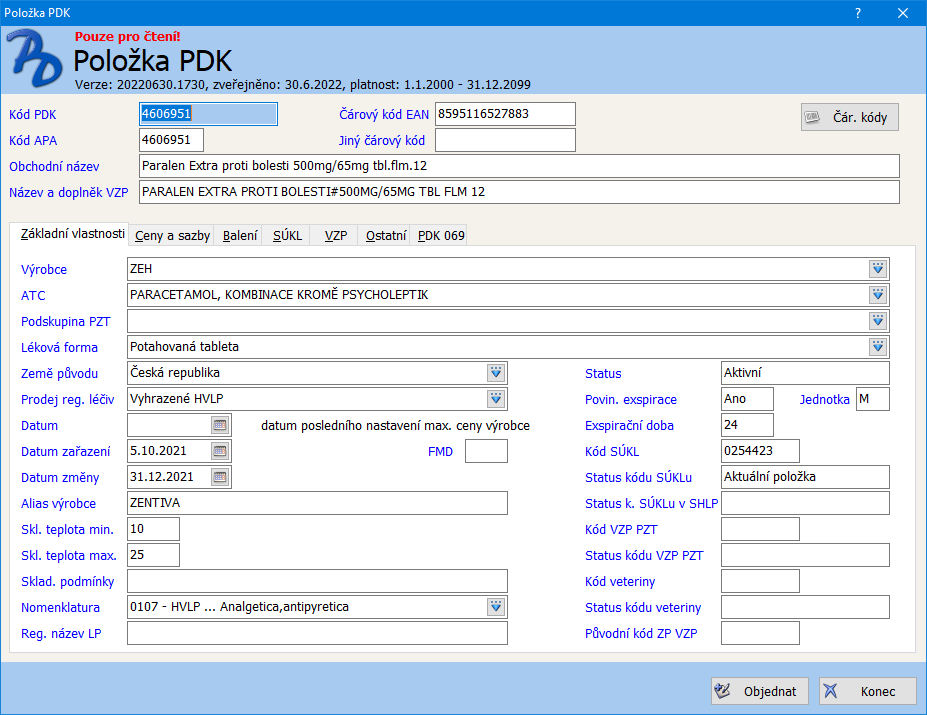This screenshot has height=715, width=927.
Task: Open calendar picker for Datum field
Action: click(220, 425)
